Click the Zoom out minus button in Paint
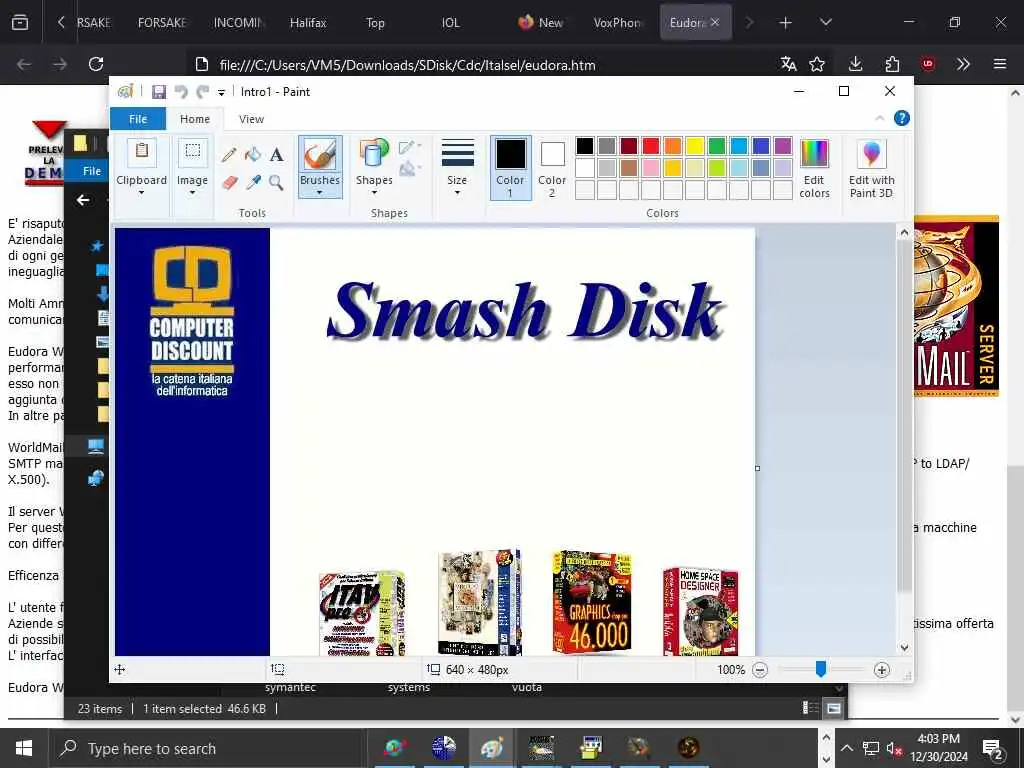 click(x=760, y=670)
